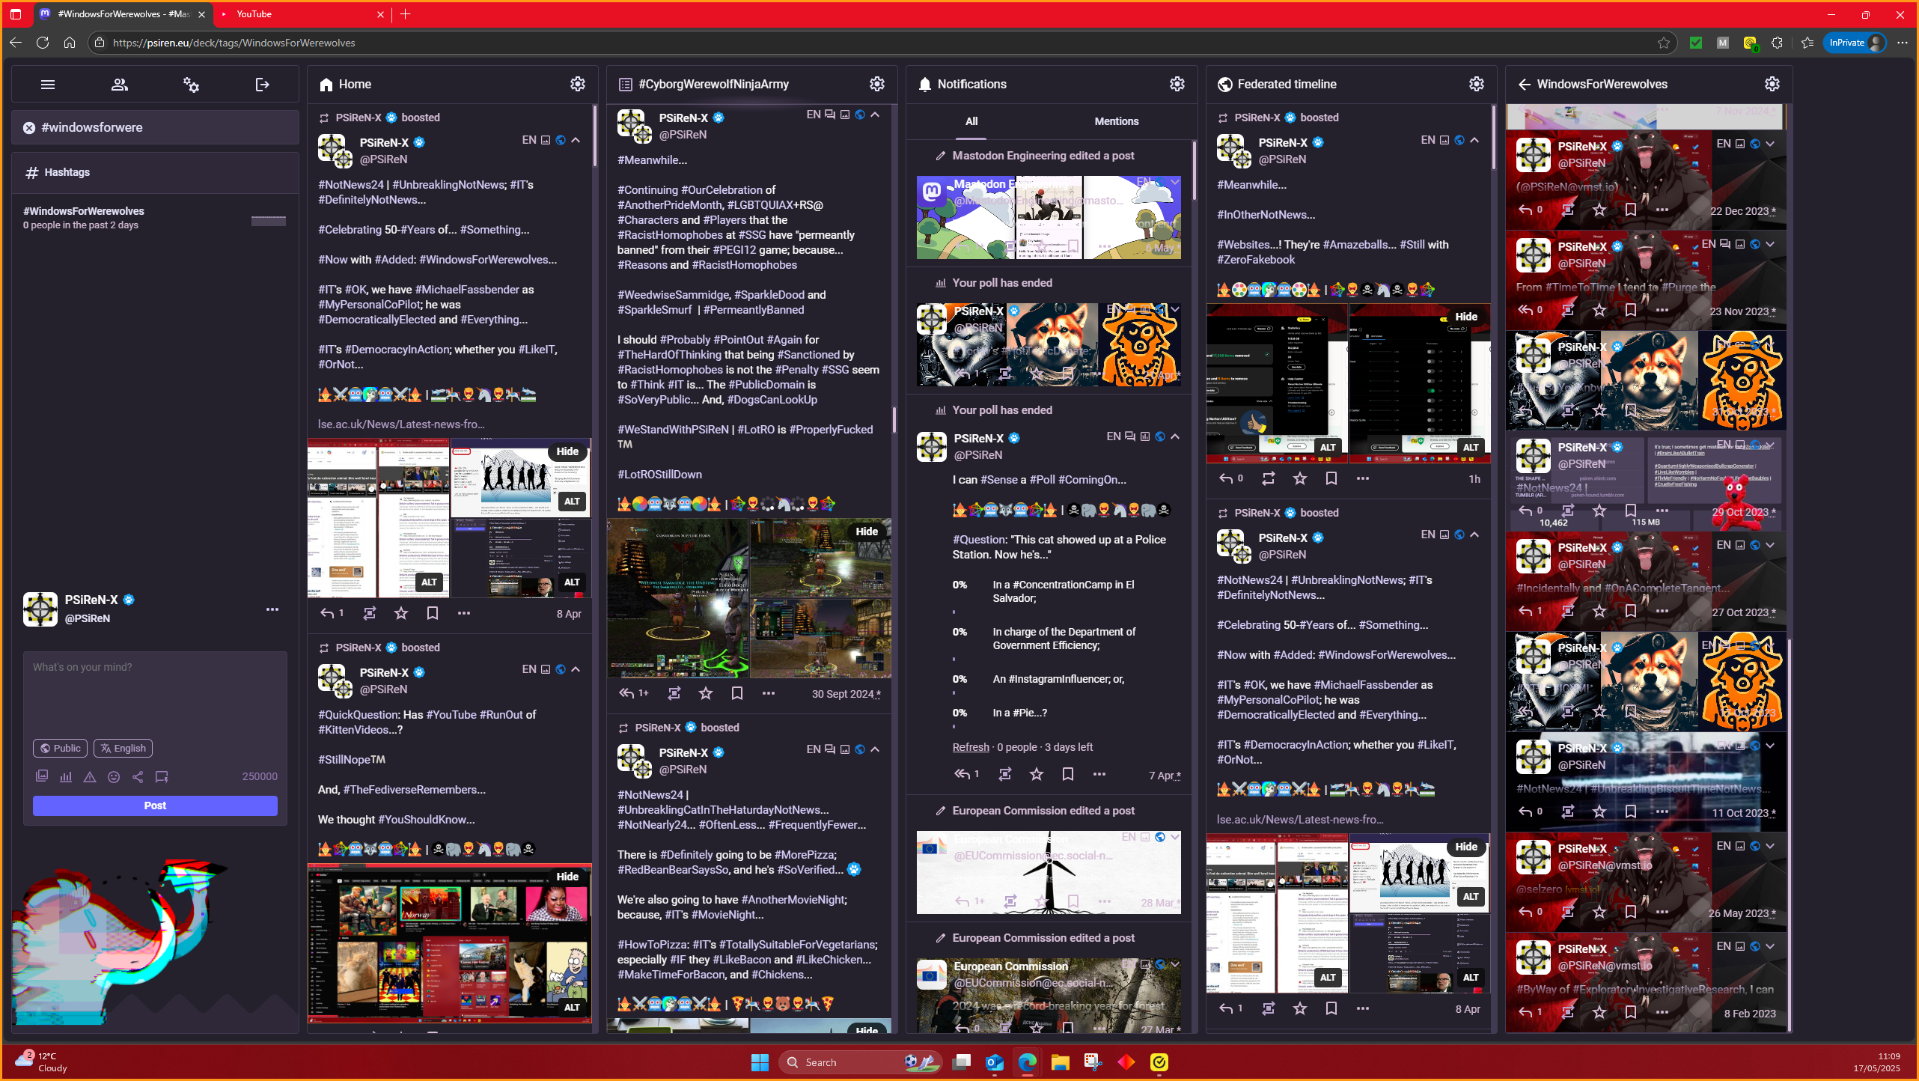Click the share-style icon in the compose toolbar

tap(138, 776)
